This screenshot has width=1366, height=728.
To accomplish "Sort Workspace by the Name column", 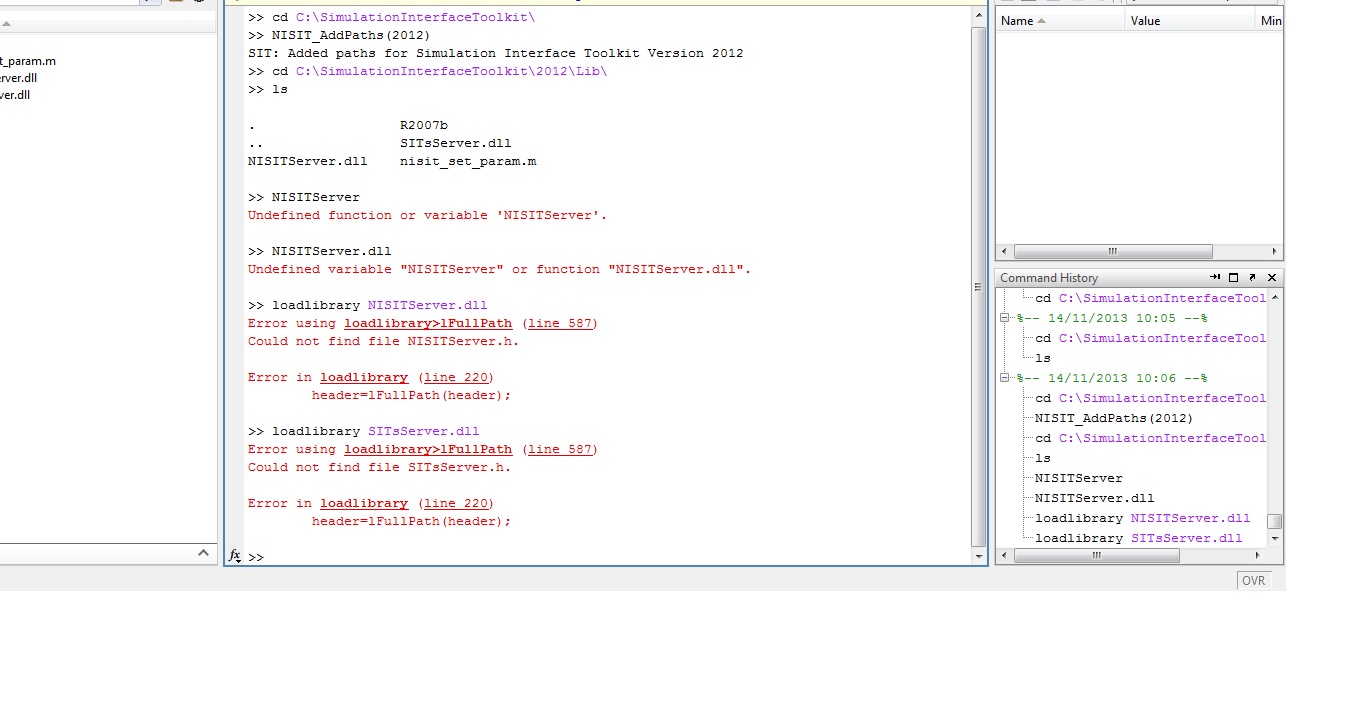I will [1060, 21].
